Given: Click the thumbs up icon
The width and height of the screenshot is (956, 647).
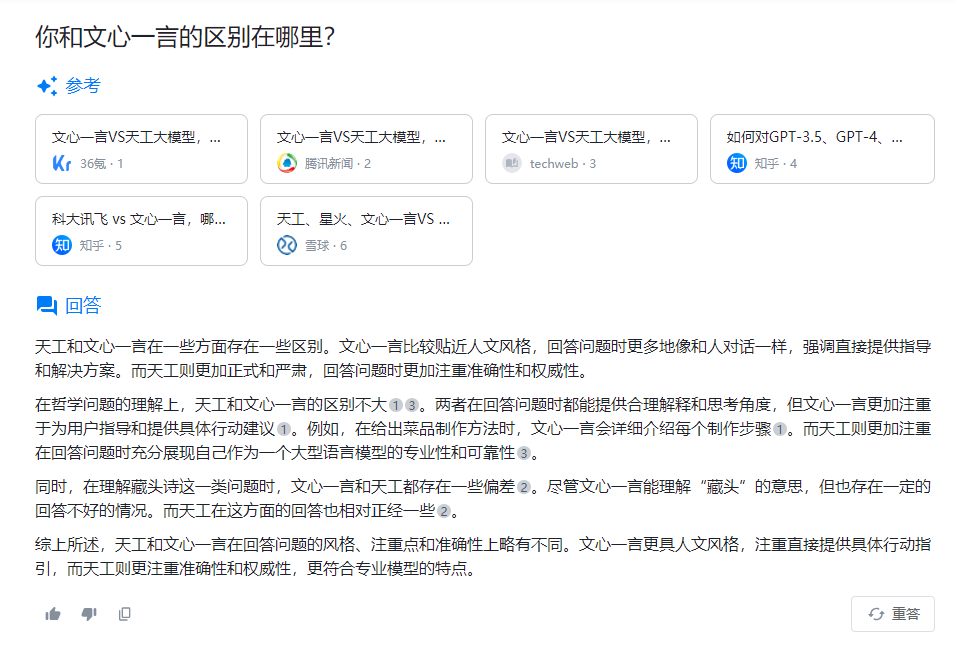Looking at the screenshot, I should [53, 613].
